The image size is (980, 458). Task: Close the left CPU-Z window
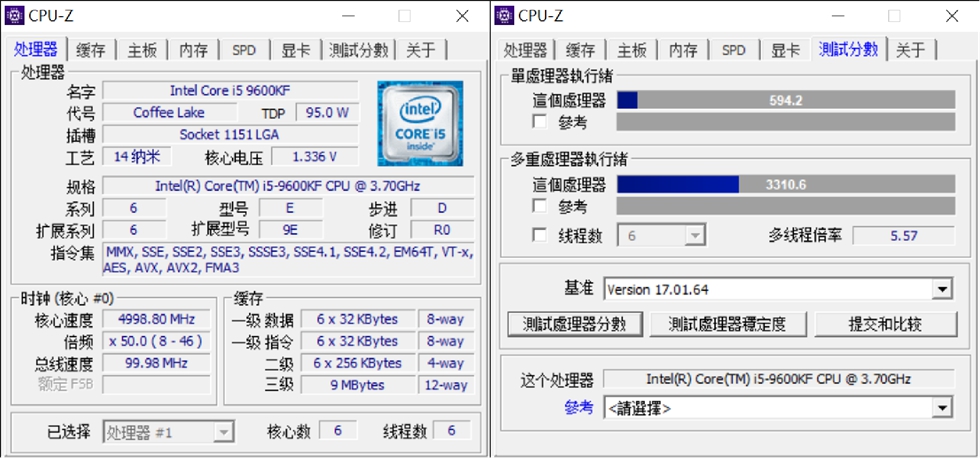pyautogui.click(x=462, y=16)
